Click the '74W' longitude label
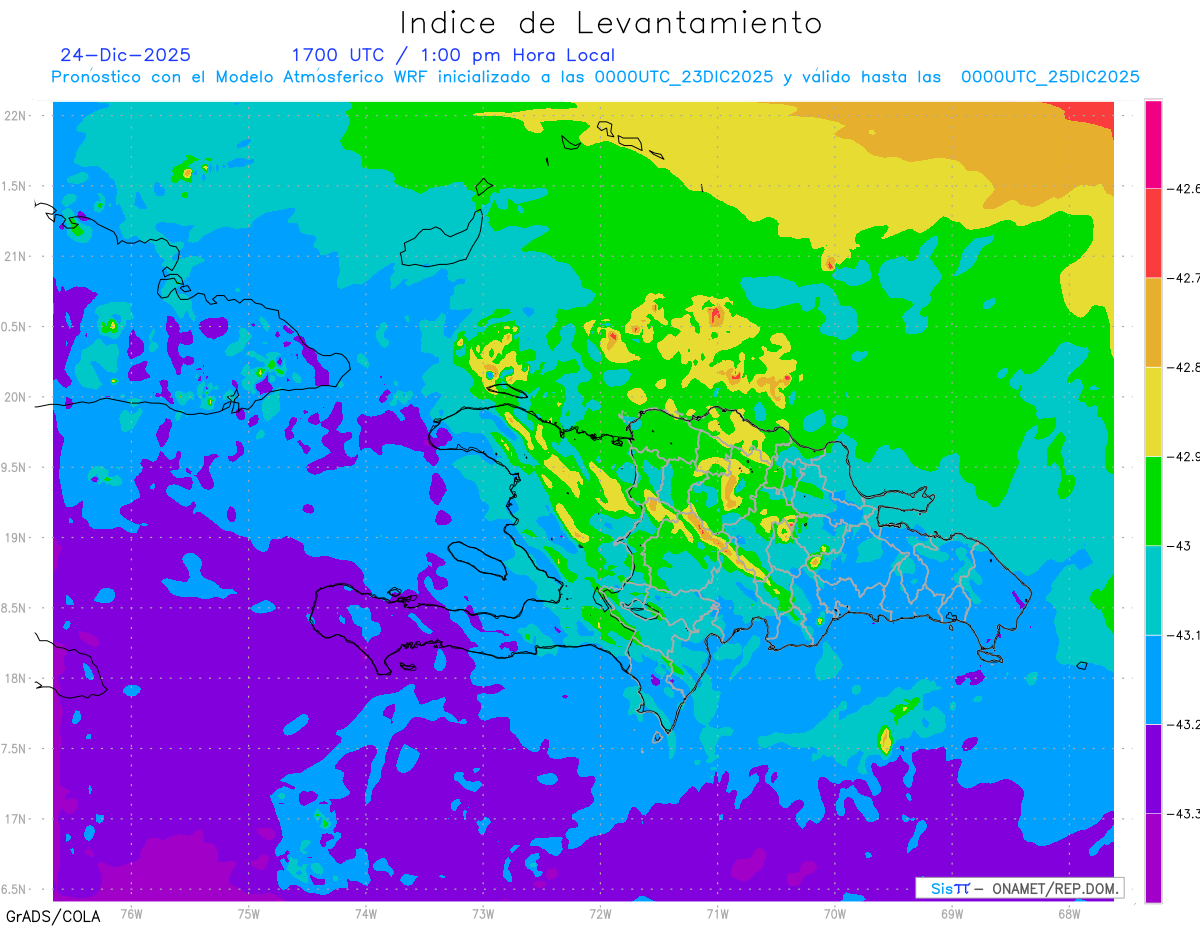Image resolution: width=1200 pixels, height=927 pixels. [x=366, y=913]
